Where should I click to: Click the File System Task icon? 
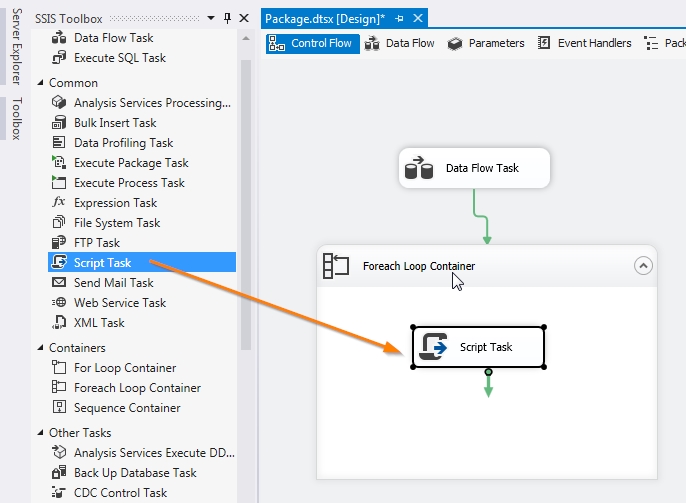coord(59,222)
